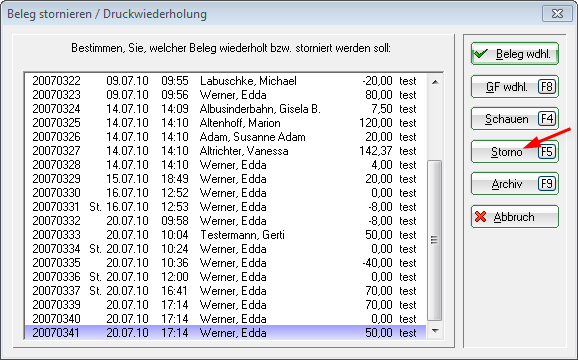Select receipt 20070324 Albusinderbahn, Gisela B.
Screen dimensions: 578x360
tap(225, 109)
